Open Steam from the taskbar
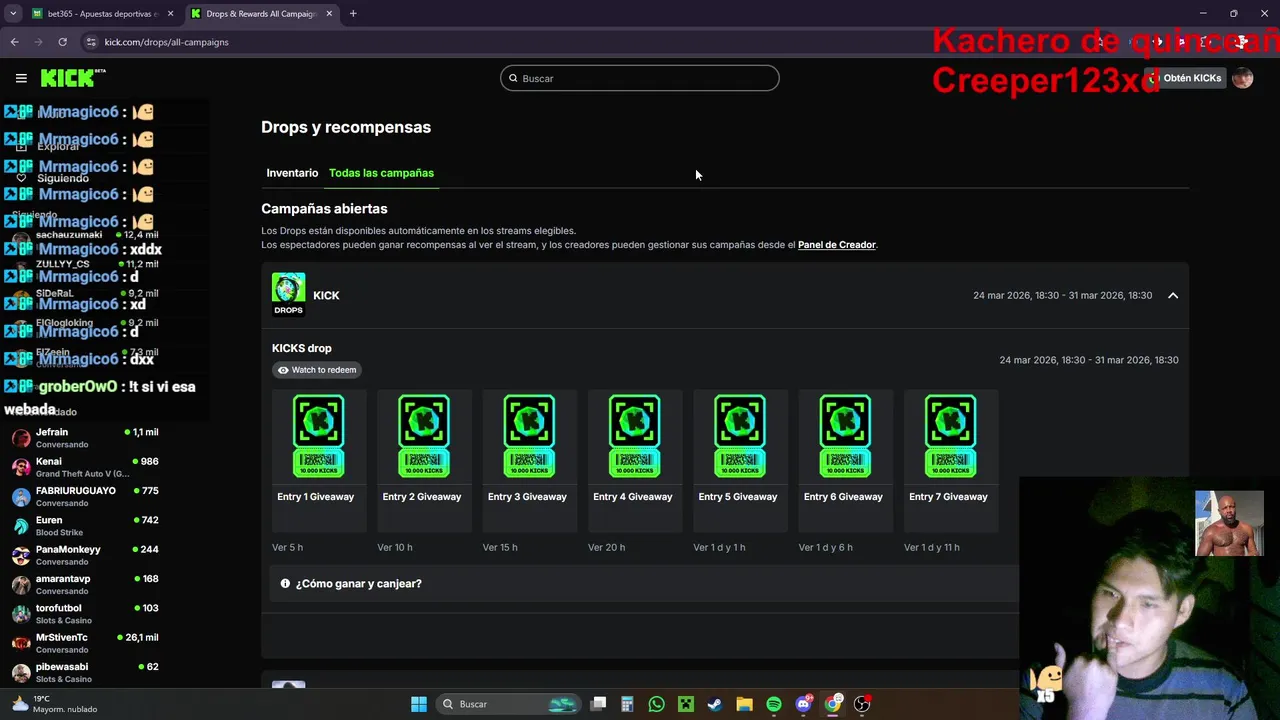The image size is (1280, 720). pos(715,704)
